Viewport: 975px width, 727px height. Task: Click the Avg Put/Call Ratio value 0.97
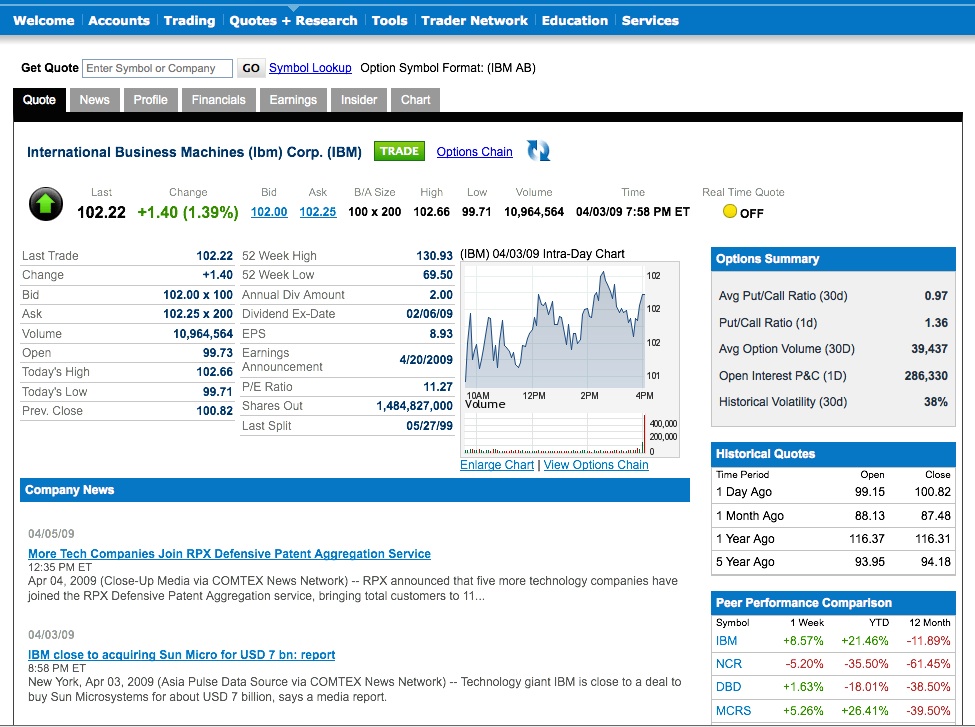(x=936, y=296)
